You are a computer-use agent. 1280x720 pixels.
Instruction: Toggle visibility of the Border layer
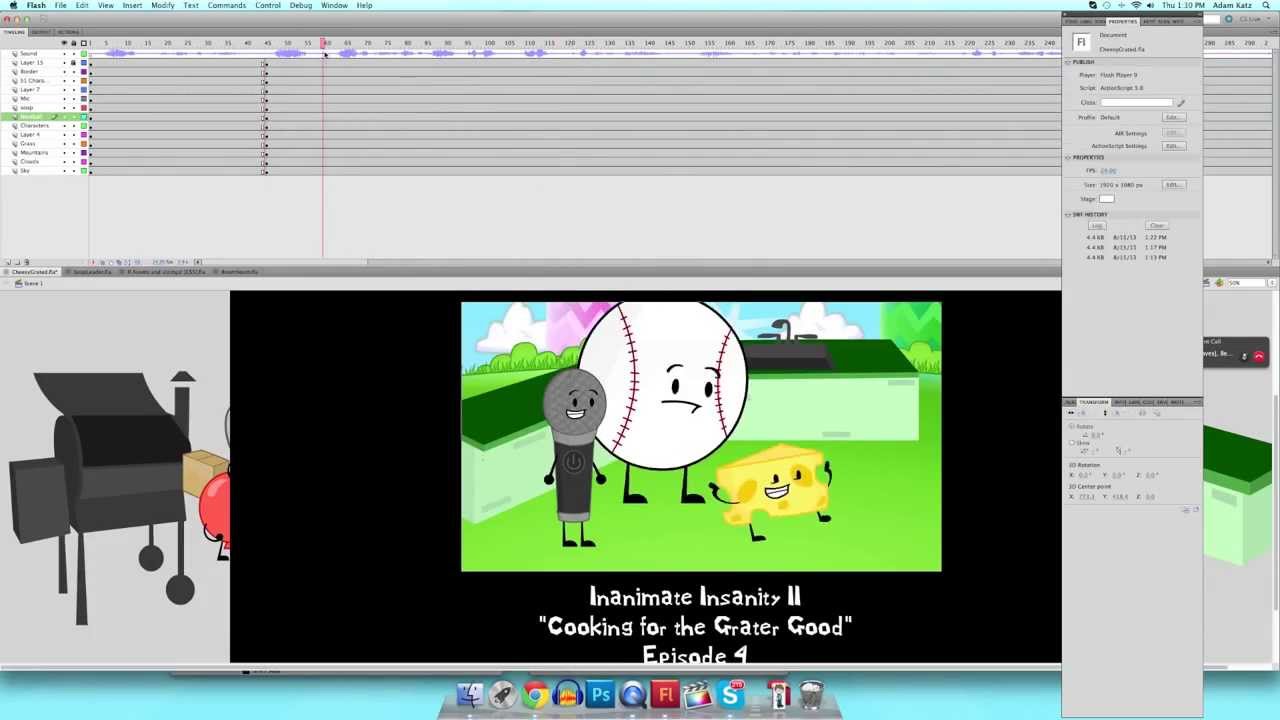65,72
